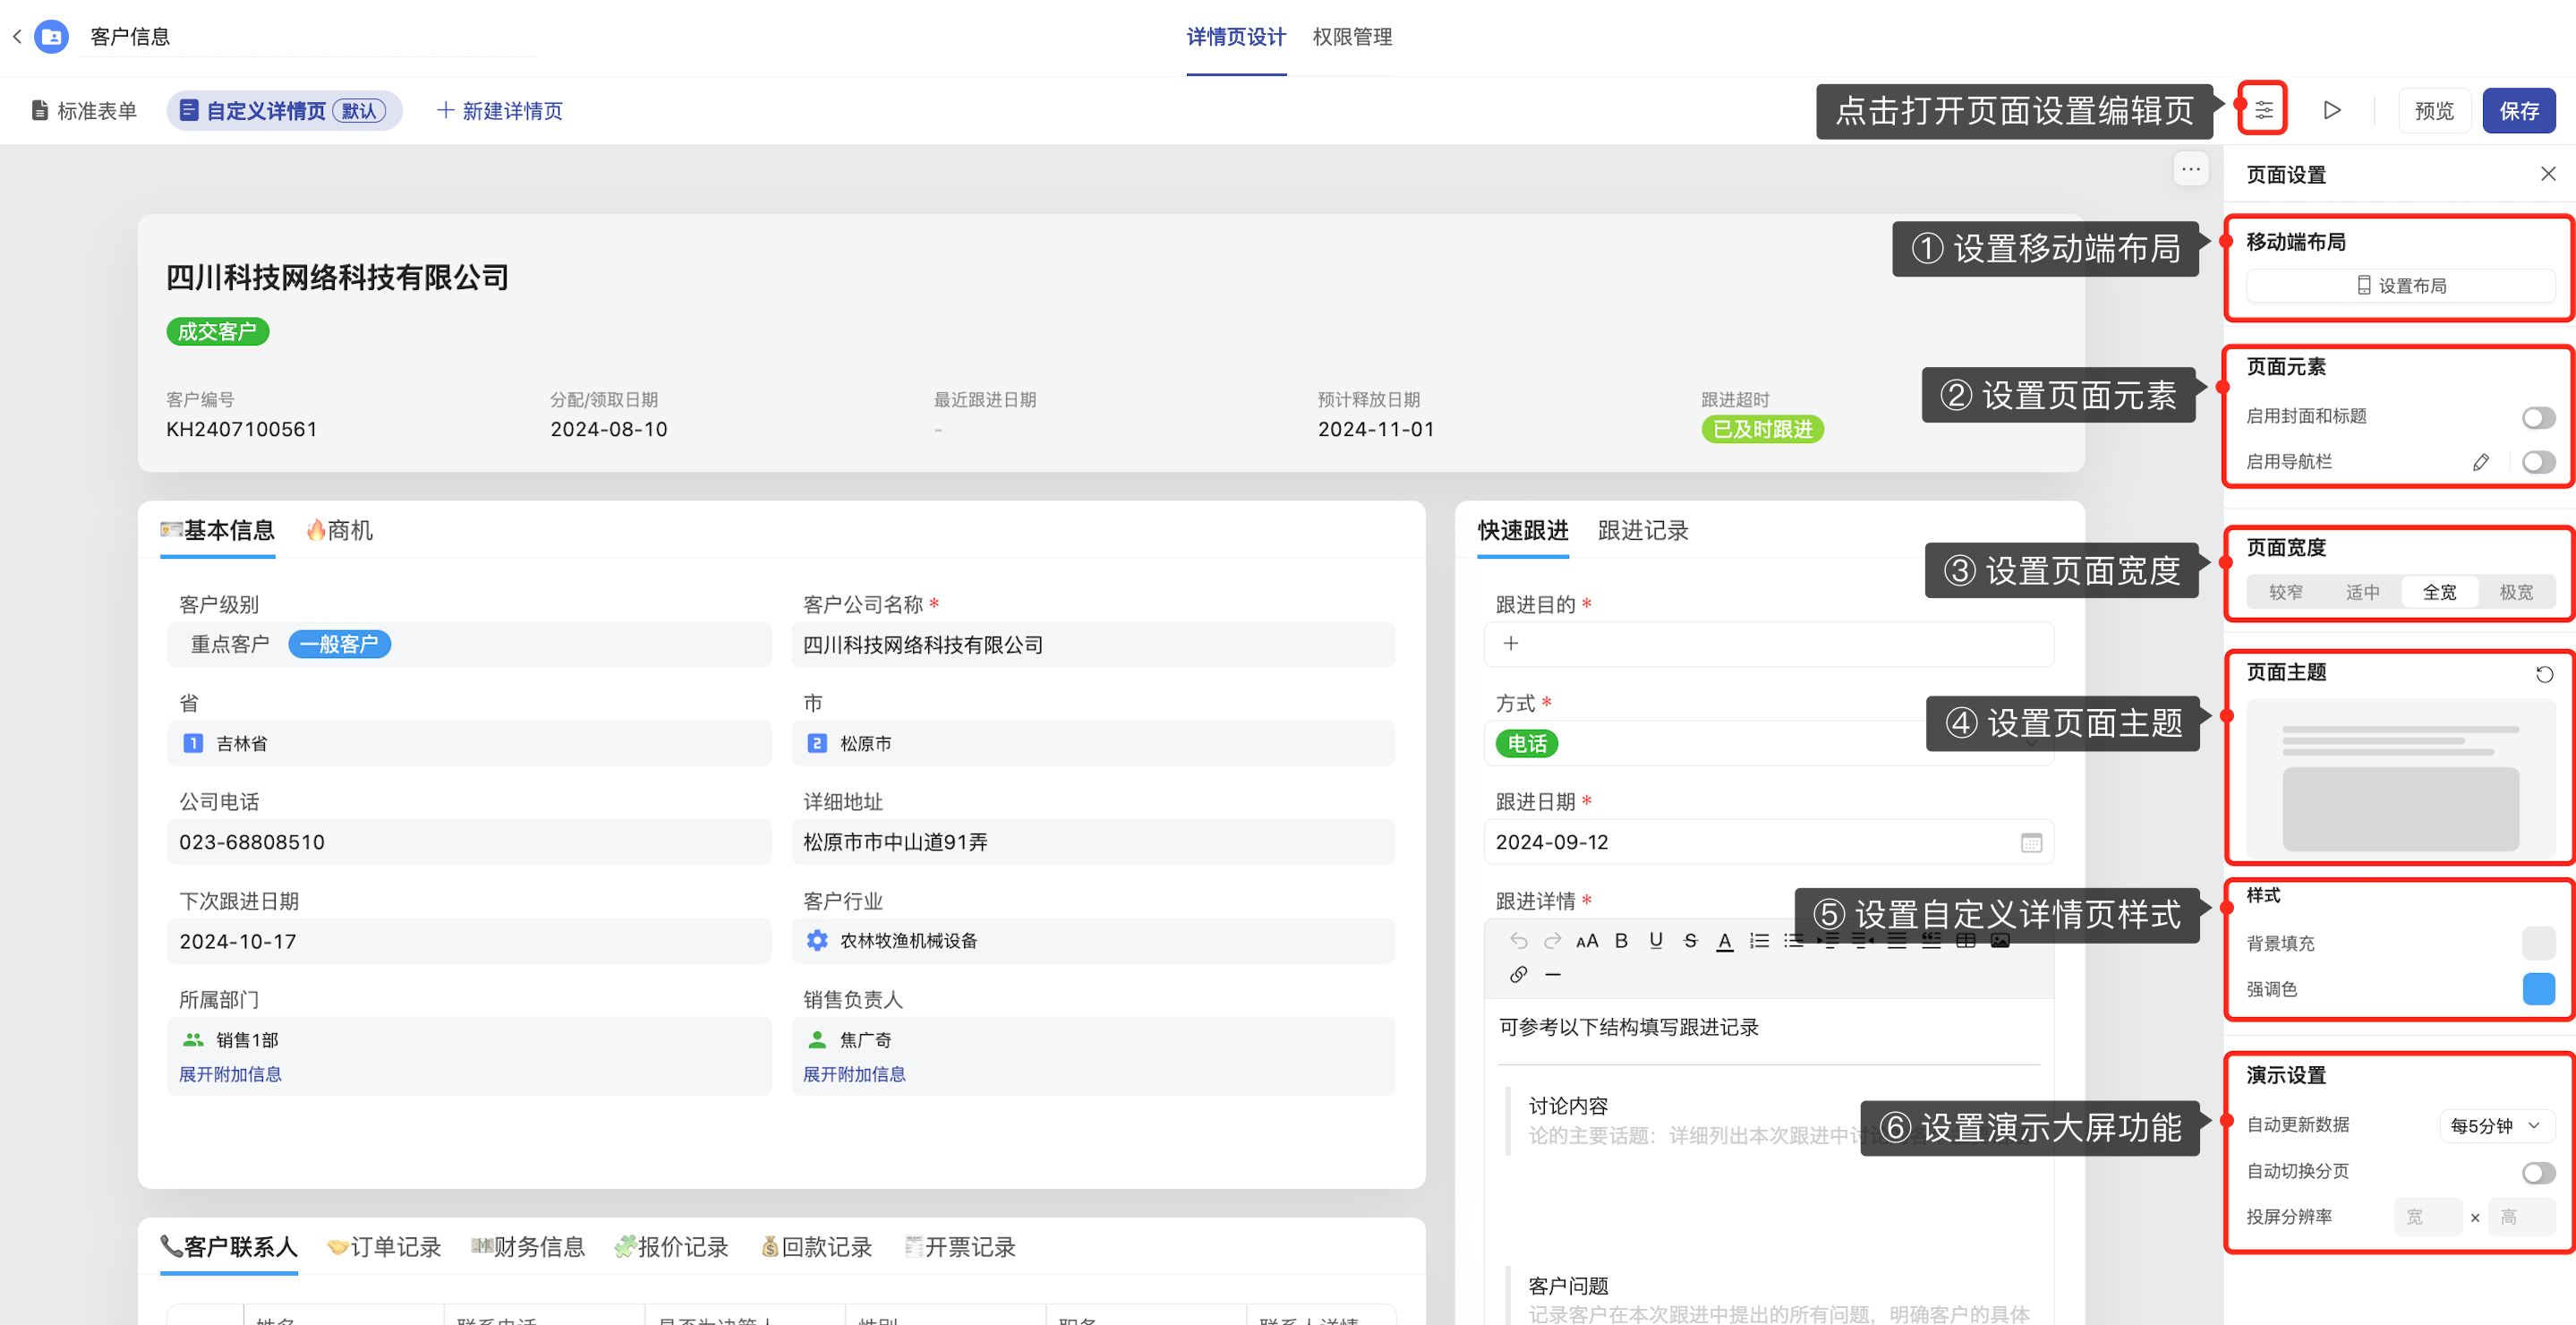Image resolution: width=2576 pixels, height=1325 pixels.
Task: Select 一般客户 customer level tag
Action: click(x=339, y=644)
